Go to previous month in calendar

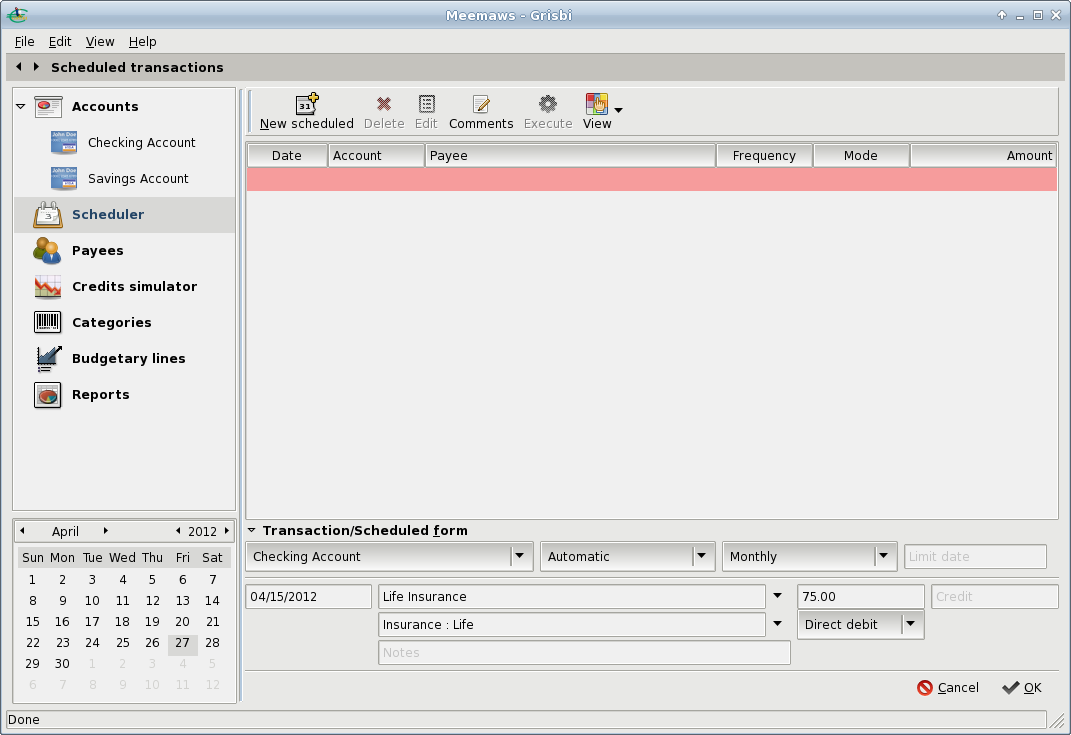(x=23, y=531)
